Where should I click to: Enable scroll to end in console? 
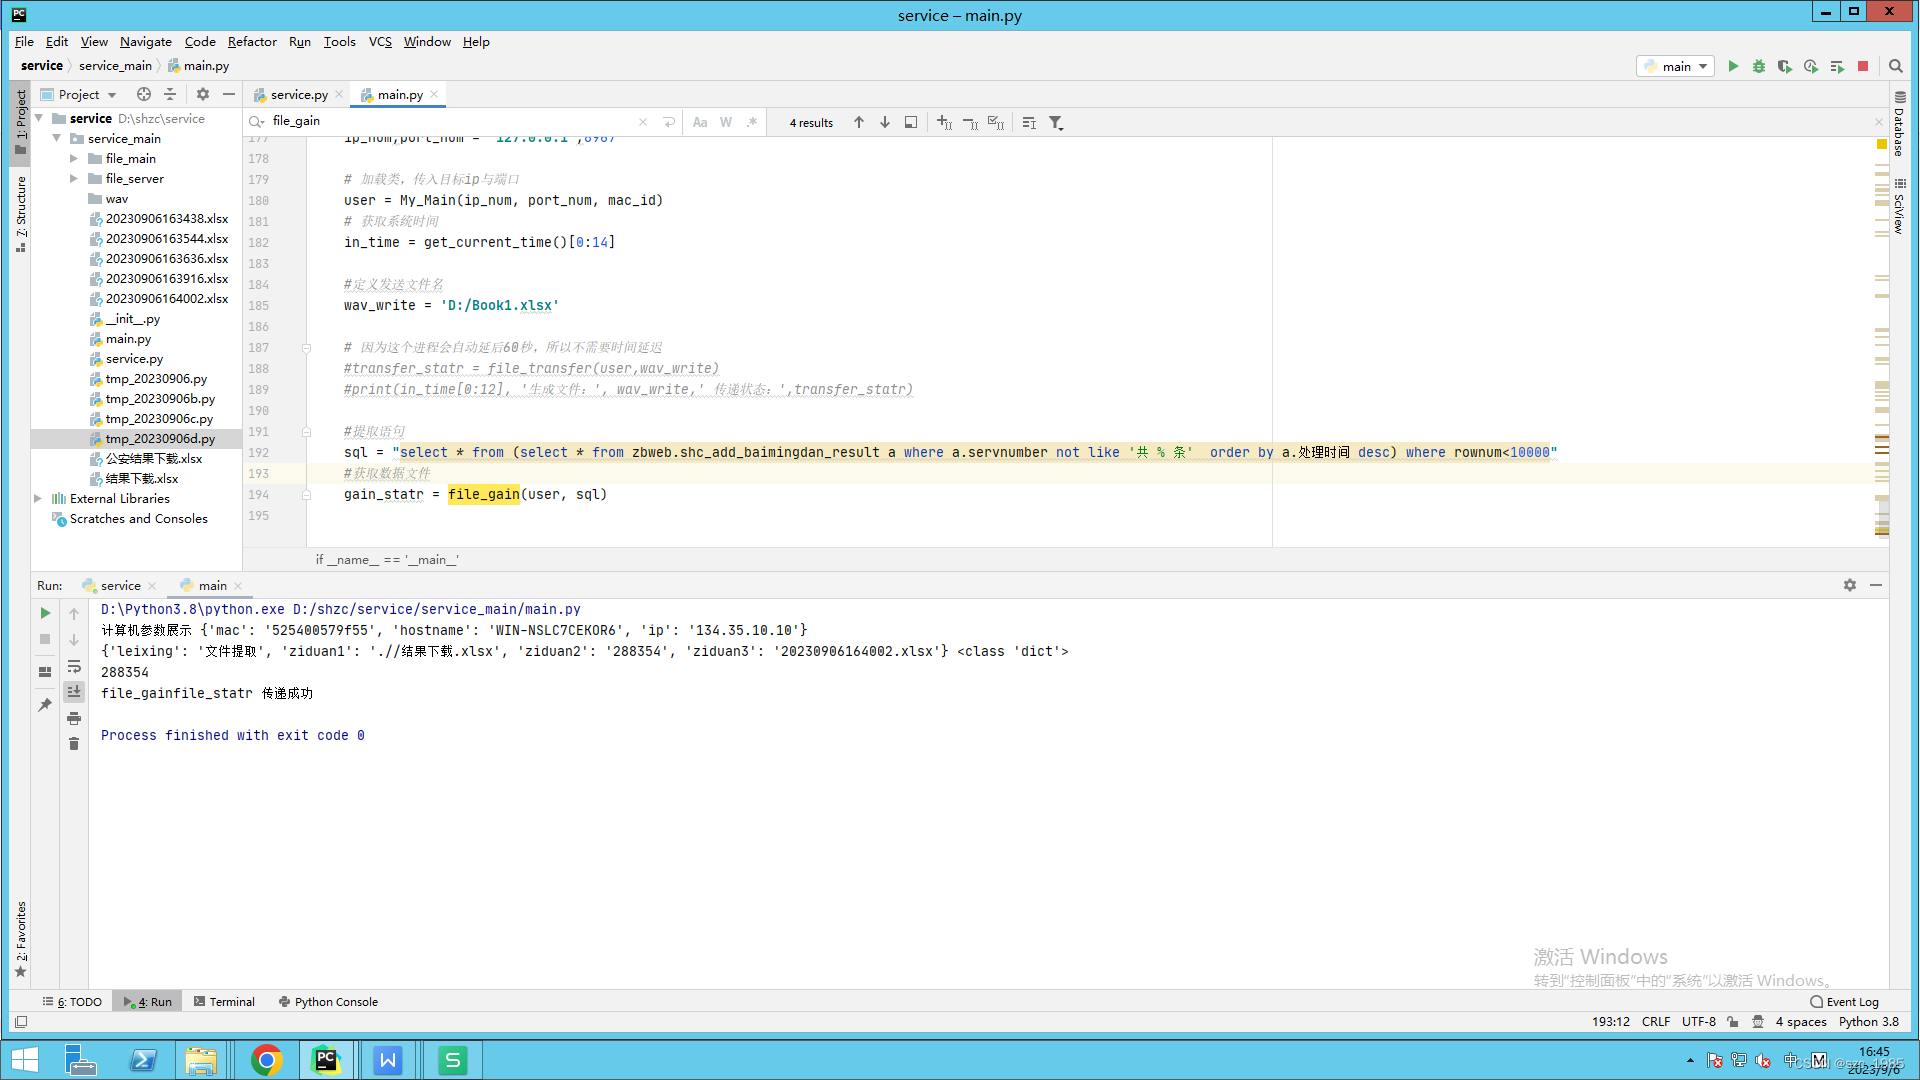tap(74, 692)
